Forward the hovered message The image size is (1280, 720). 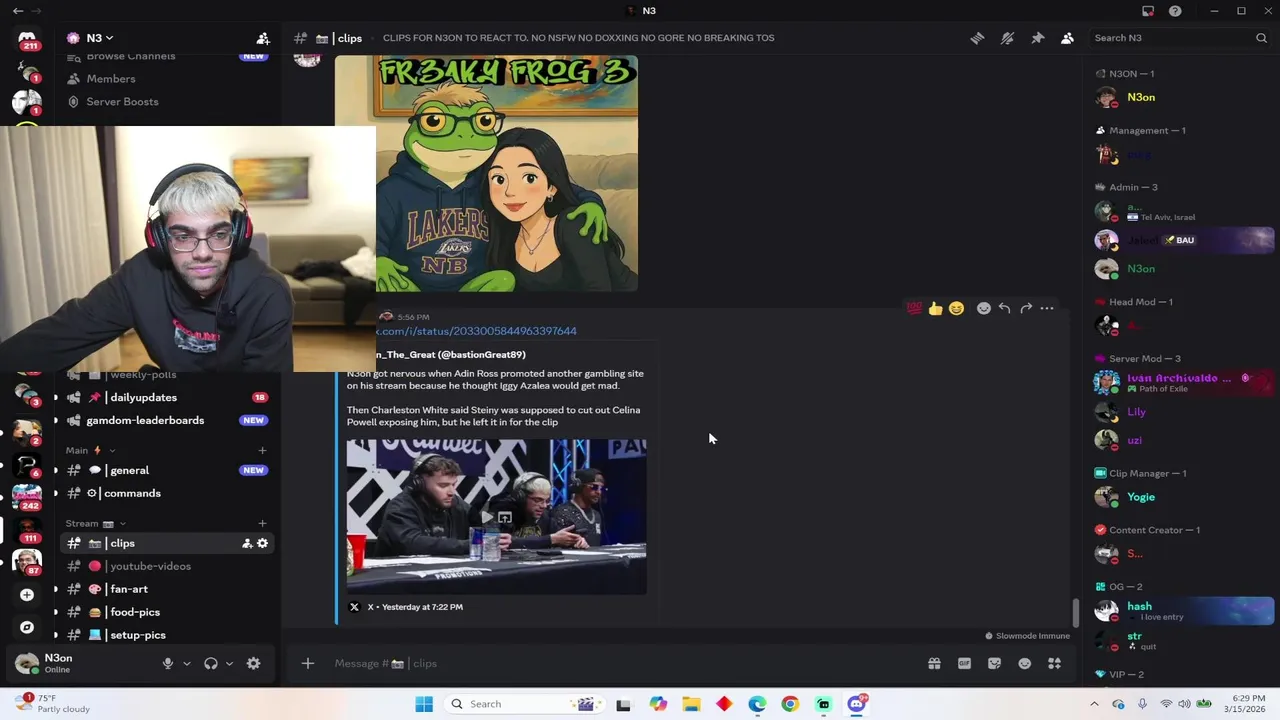(1026, 308)
